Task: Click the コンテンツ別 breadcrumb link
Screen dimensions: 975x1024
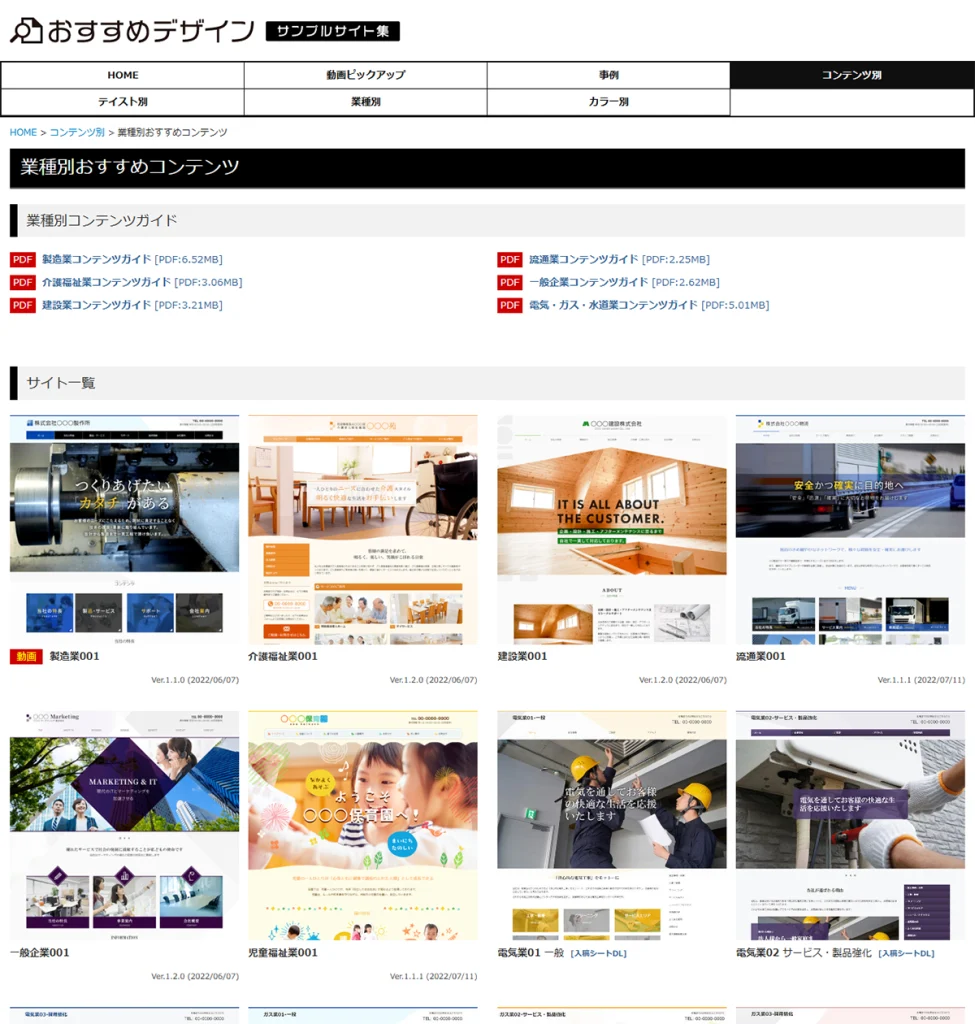Action: pyautogui.click(x=77, y=132)
